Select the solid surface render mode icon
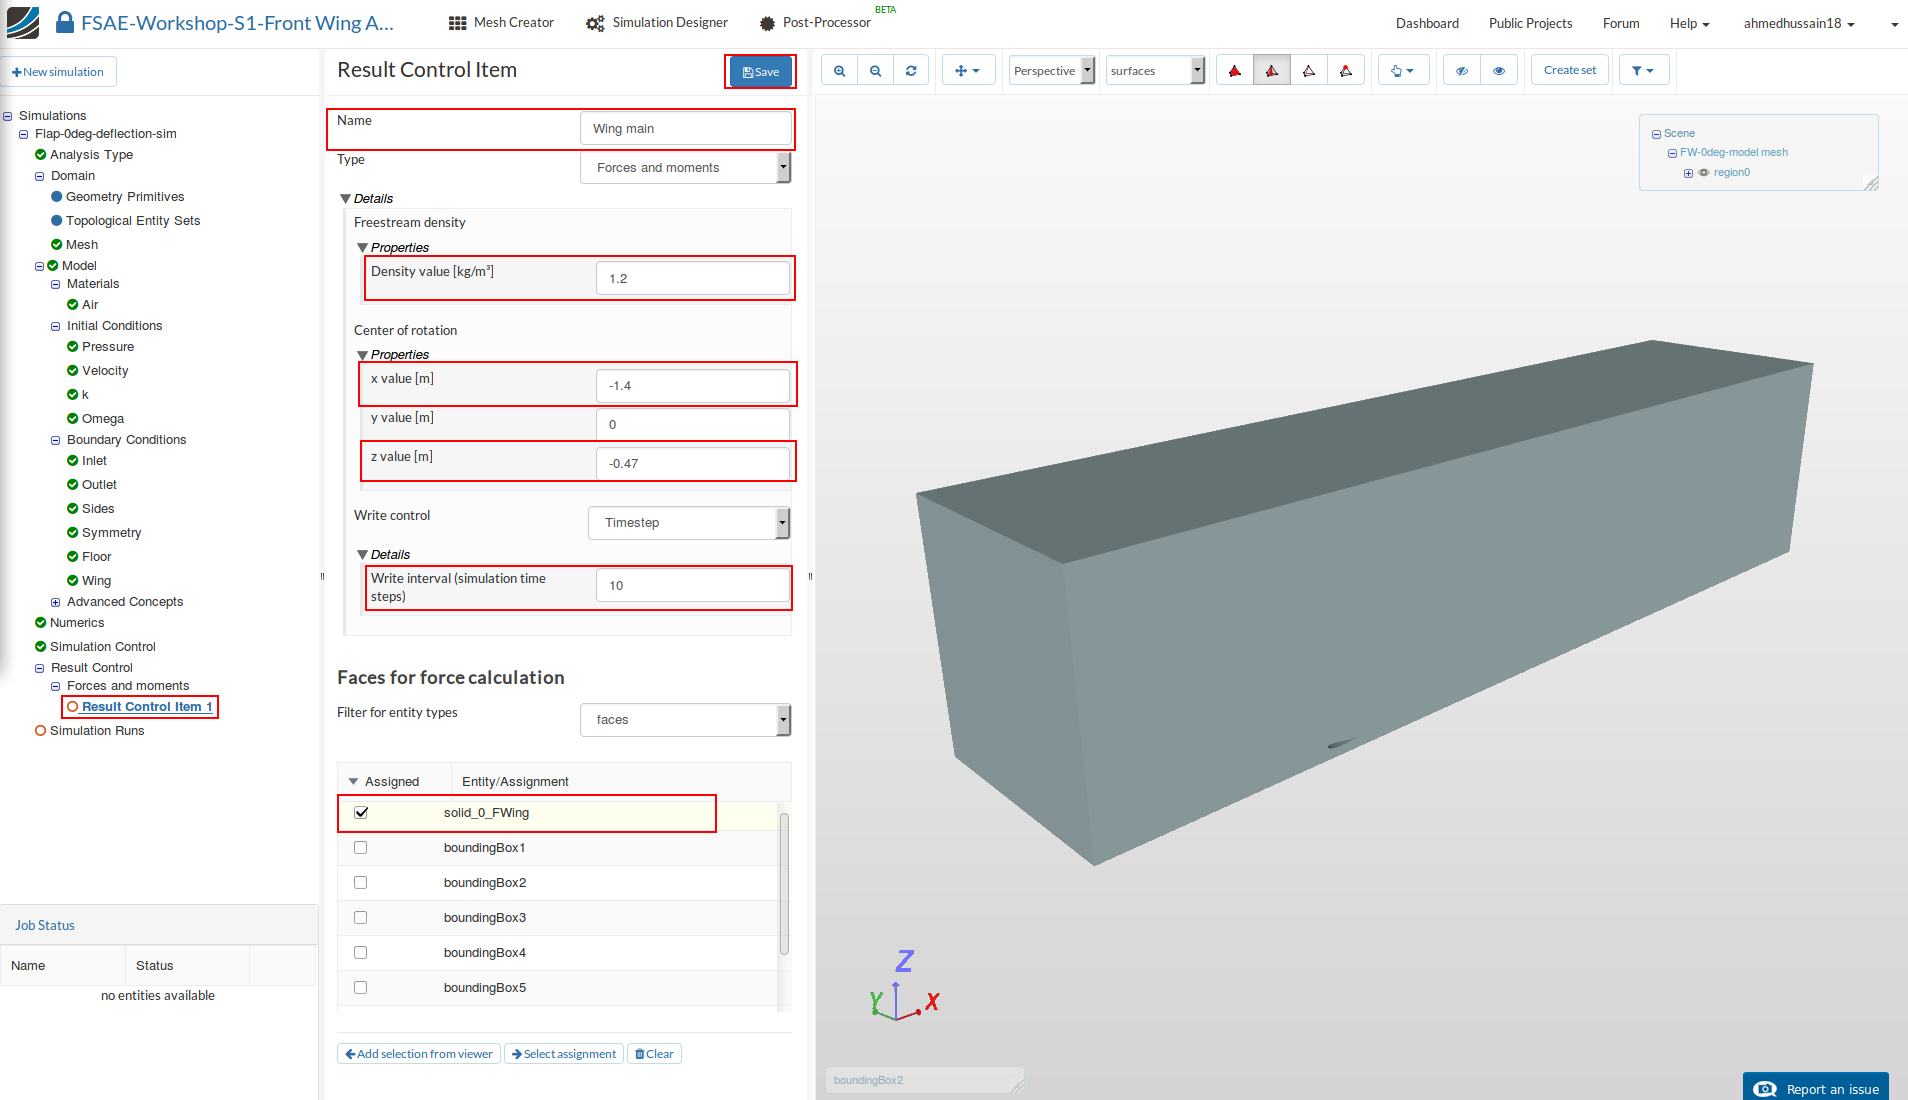The height and width of the screenshot is (1100, 1908). click(x=1235, y=71)
